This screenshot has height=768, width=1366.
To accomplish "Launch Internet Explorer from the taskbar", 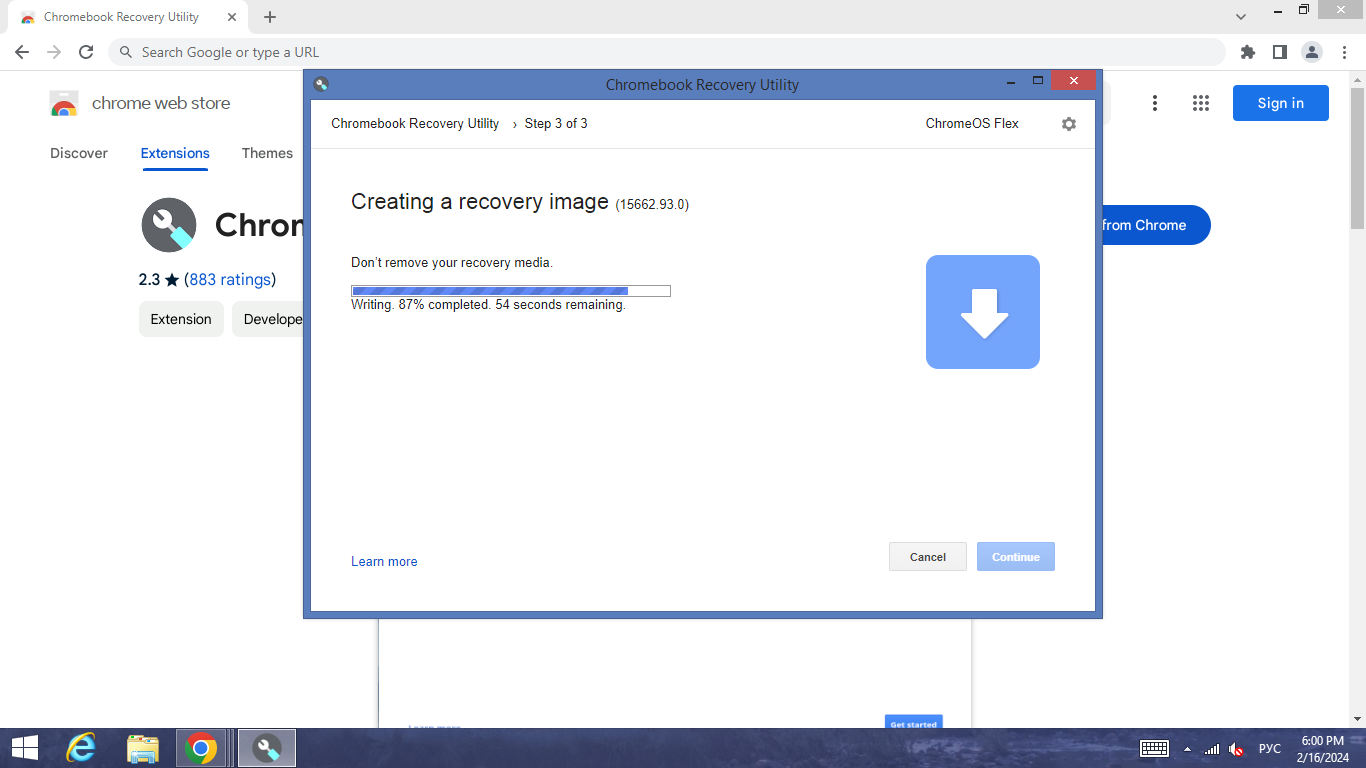I will (80, 748).
